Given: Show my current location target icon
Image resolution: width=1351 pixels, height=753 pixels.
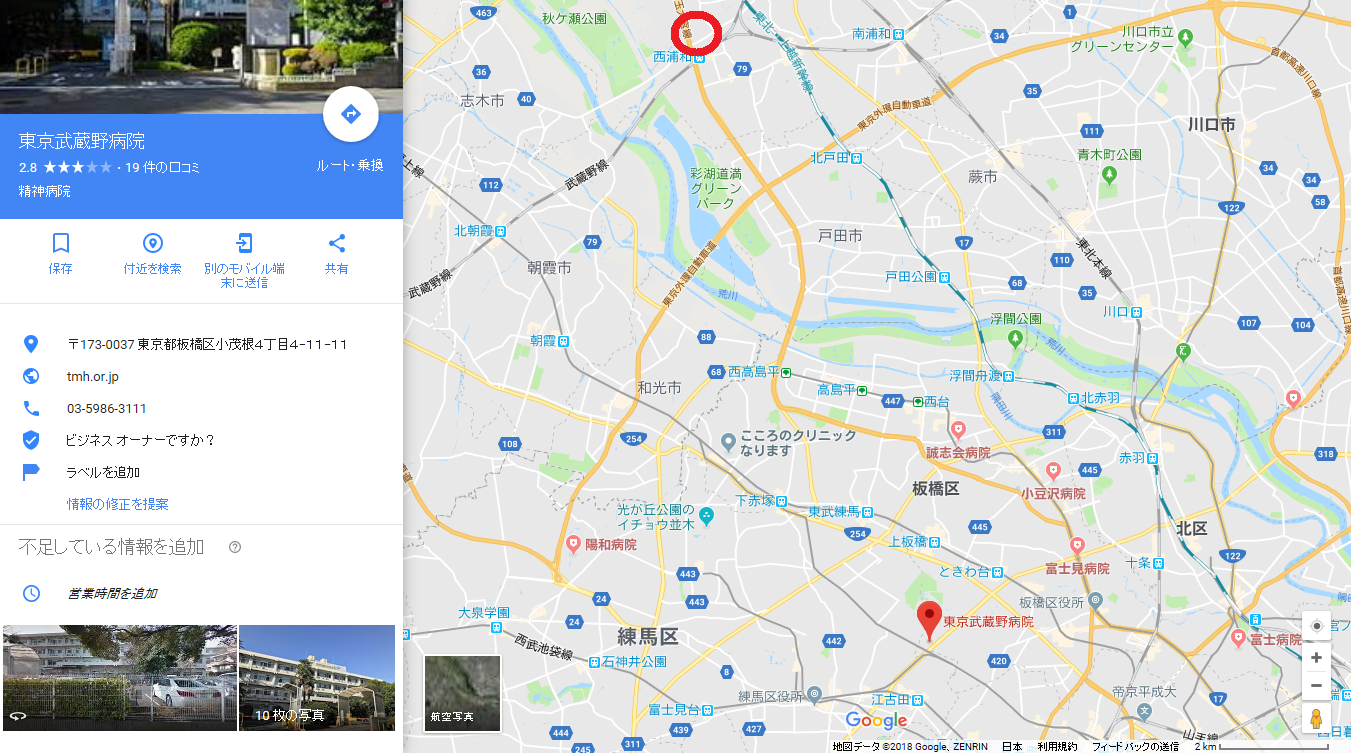Looking at the screenshot, I should [x=1316, y=626].
